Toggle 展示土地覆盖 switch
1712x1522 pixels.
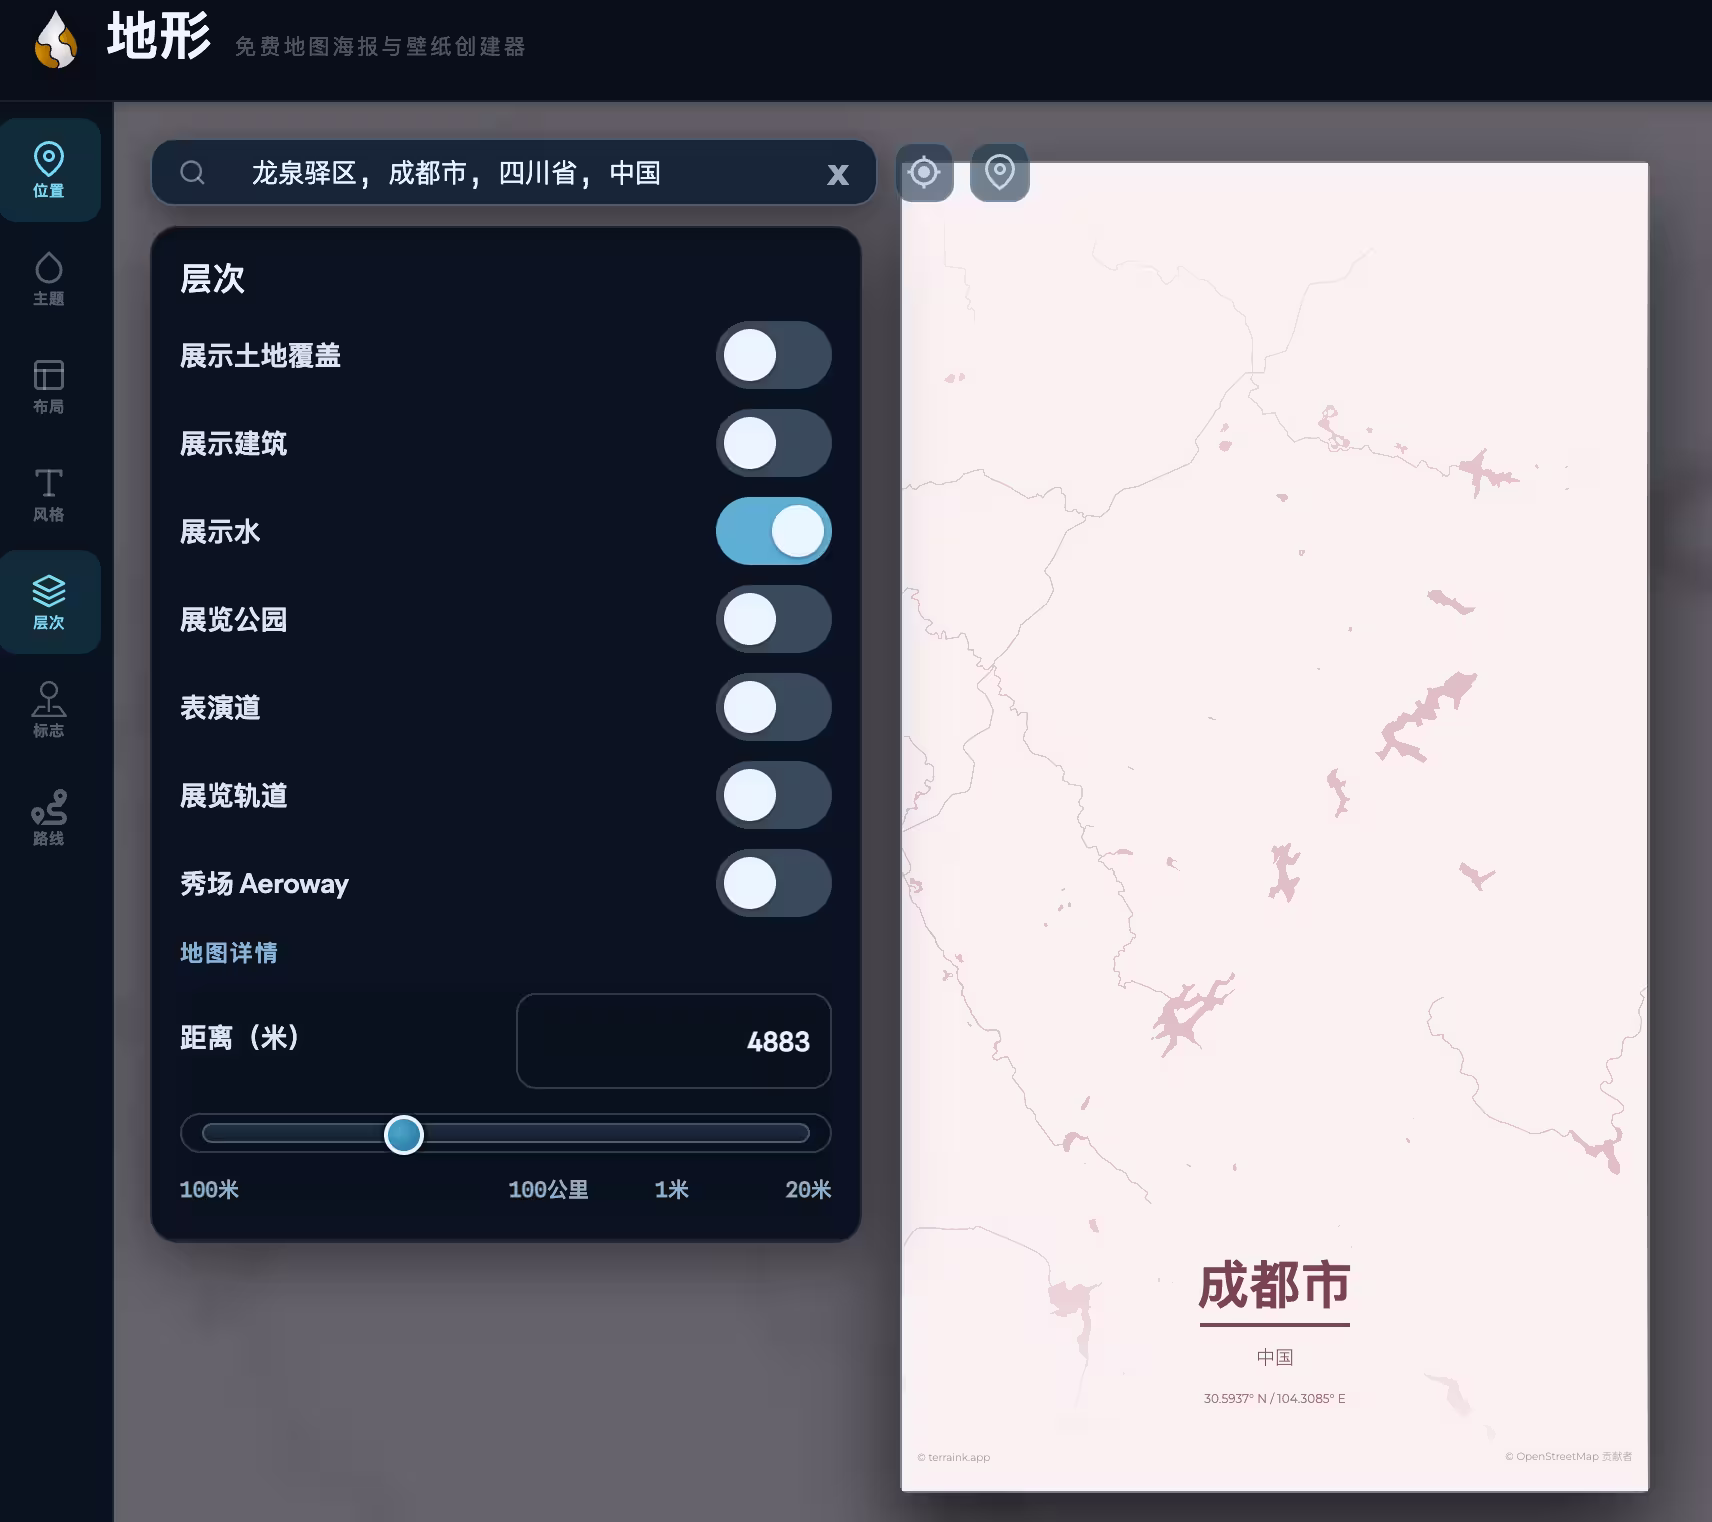(x=774, y=355)
